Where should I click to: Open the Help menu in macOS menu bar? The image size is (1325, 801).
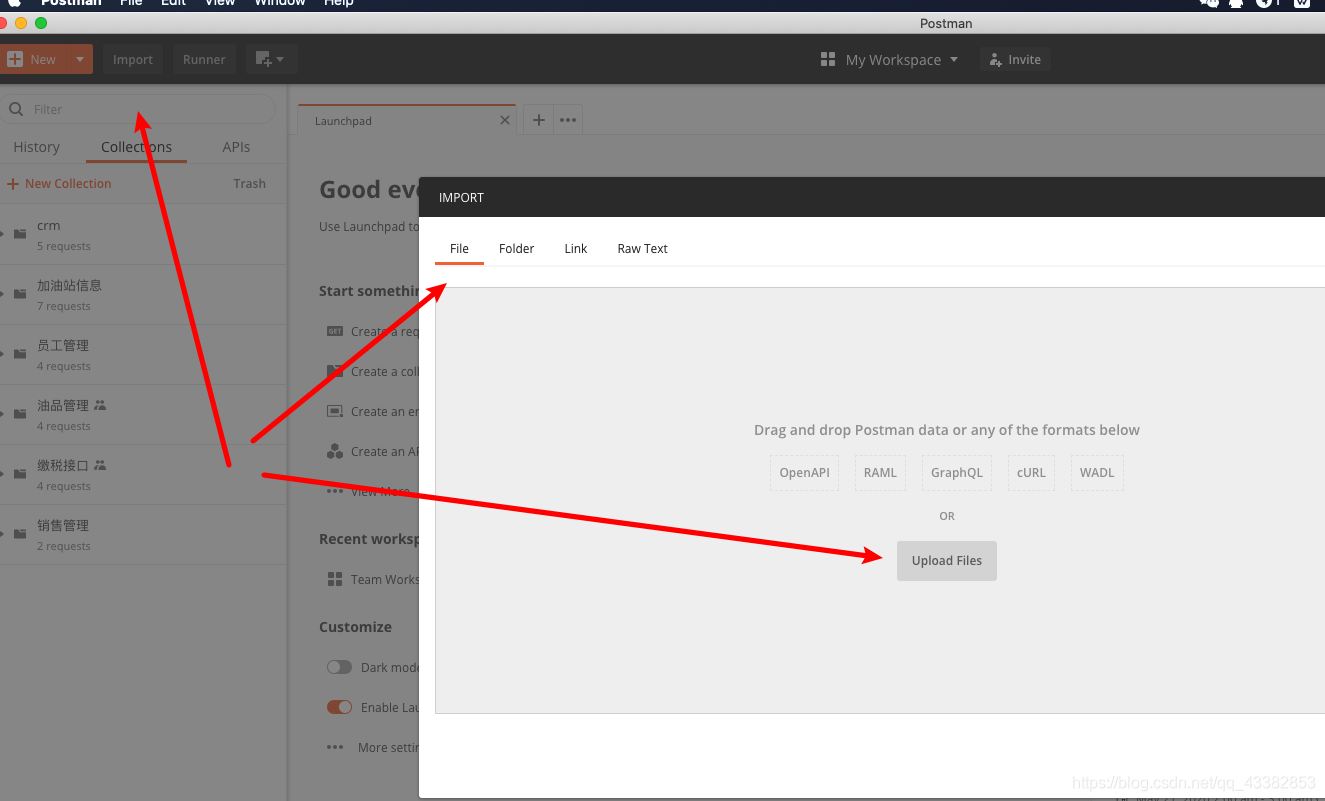pyautogui.click(x=339, y=3)
